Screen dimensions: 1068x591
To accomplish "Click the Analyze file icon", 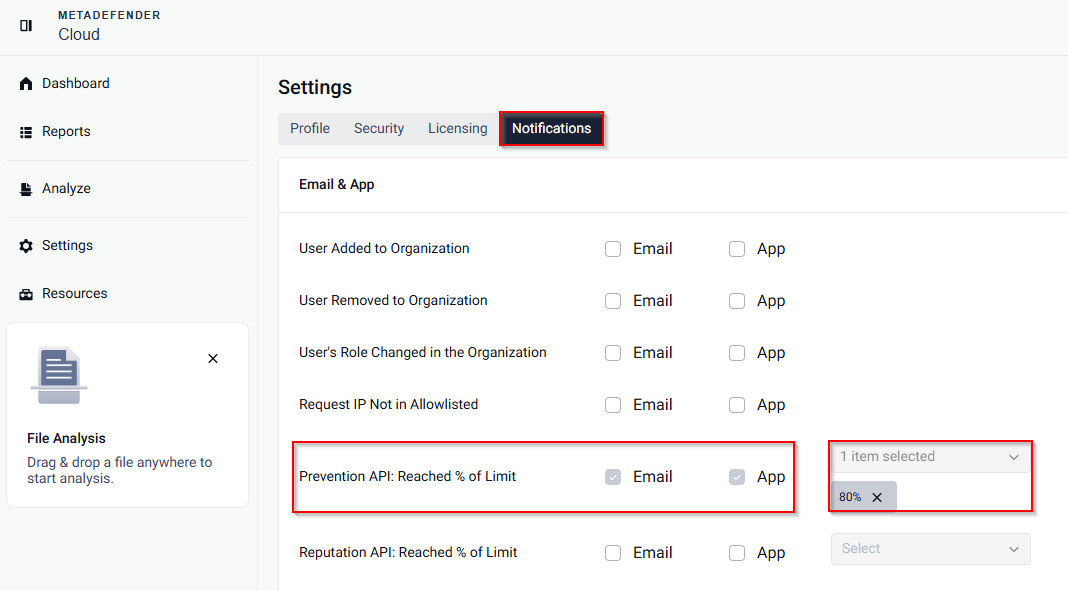I will (x=27, y=189).
